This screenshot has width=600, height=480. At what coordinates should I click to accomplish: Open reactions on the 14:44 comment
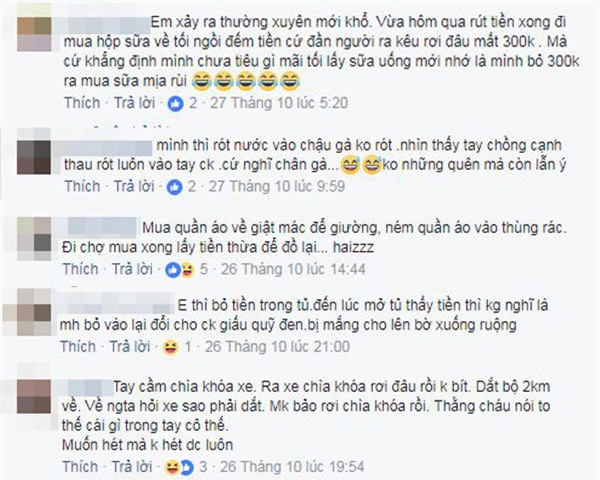tap(180, 270)
